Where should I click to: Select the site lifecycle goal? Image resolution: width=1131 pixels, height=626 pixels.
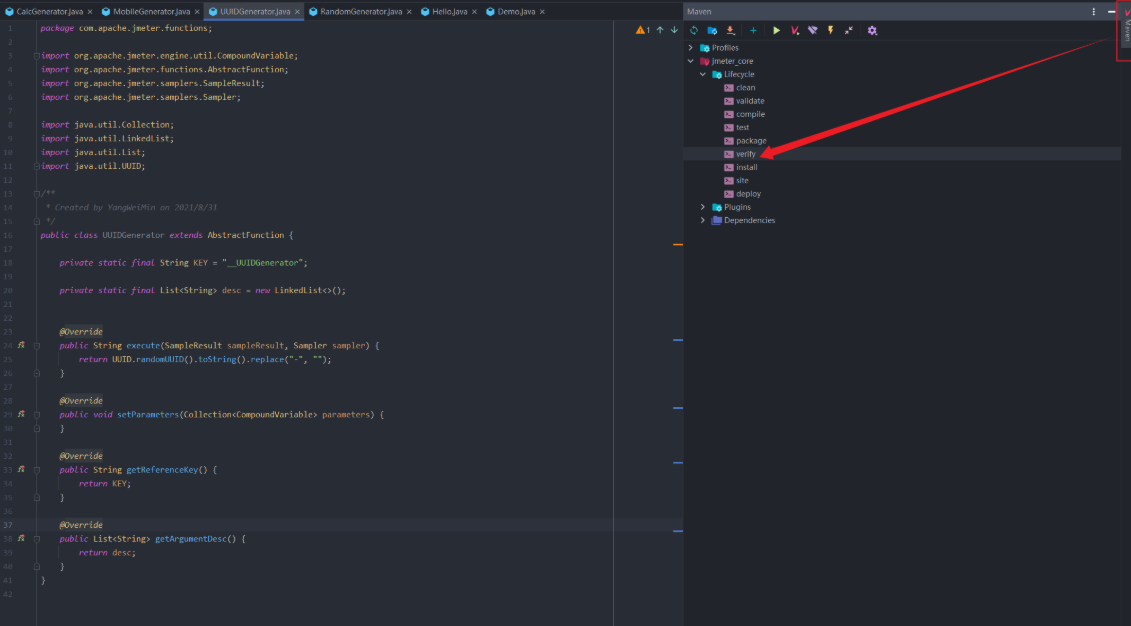[x=742, y=180]
